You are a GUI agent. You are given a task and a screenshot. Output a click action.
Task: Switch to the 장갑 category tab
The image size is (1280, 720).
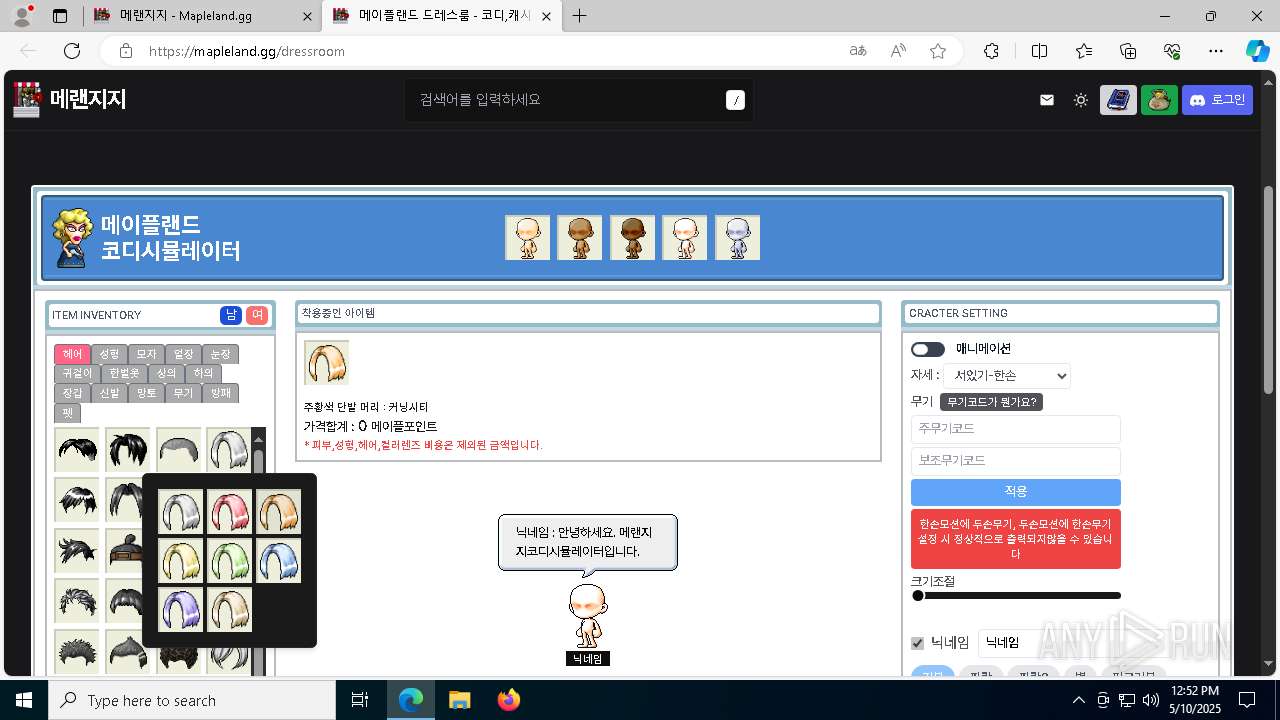(x=72, y=393)
